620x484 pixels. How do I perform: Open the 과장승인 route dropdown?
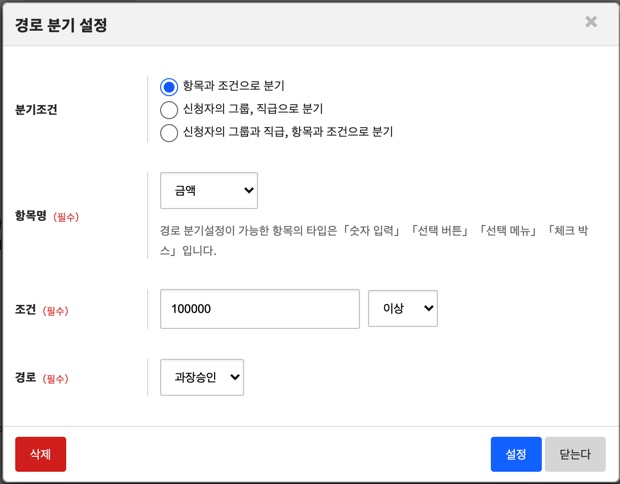pyautogui.click(x=201, y=377)
